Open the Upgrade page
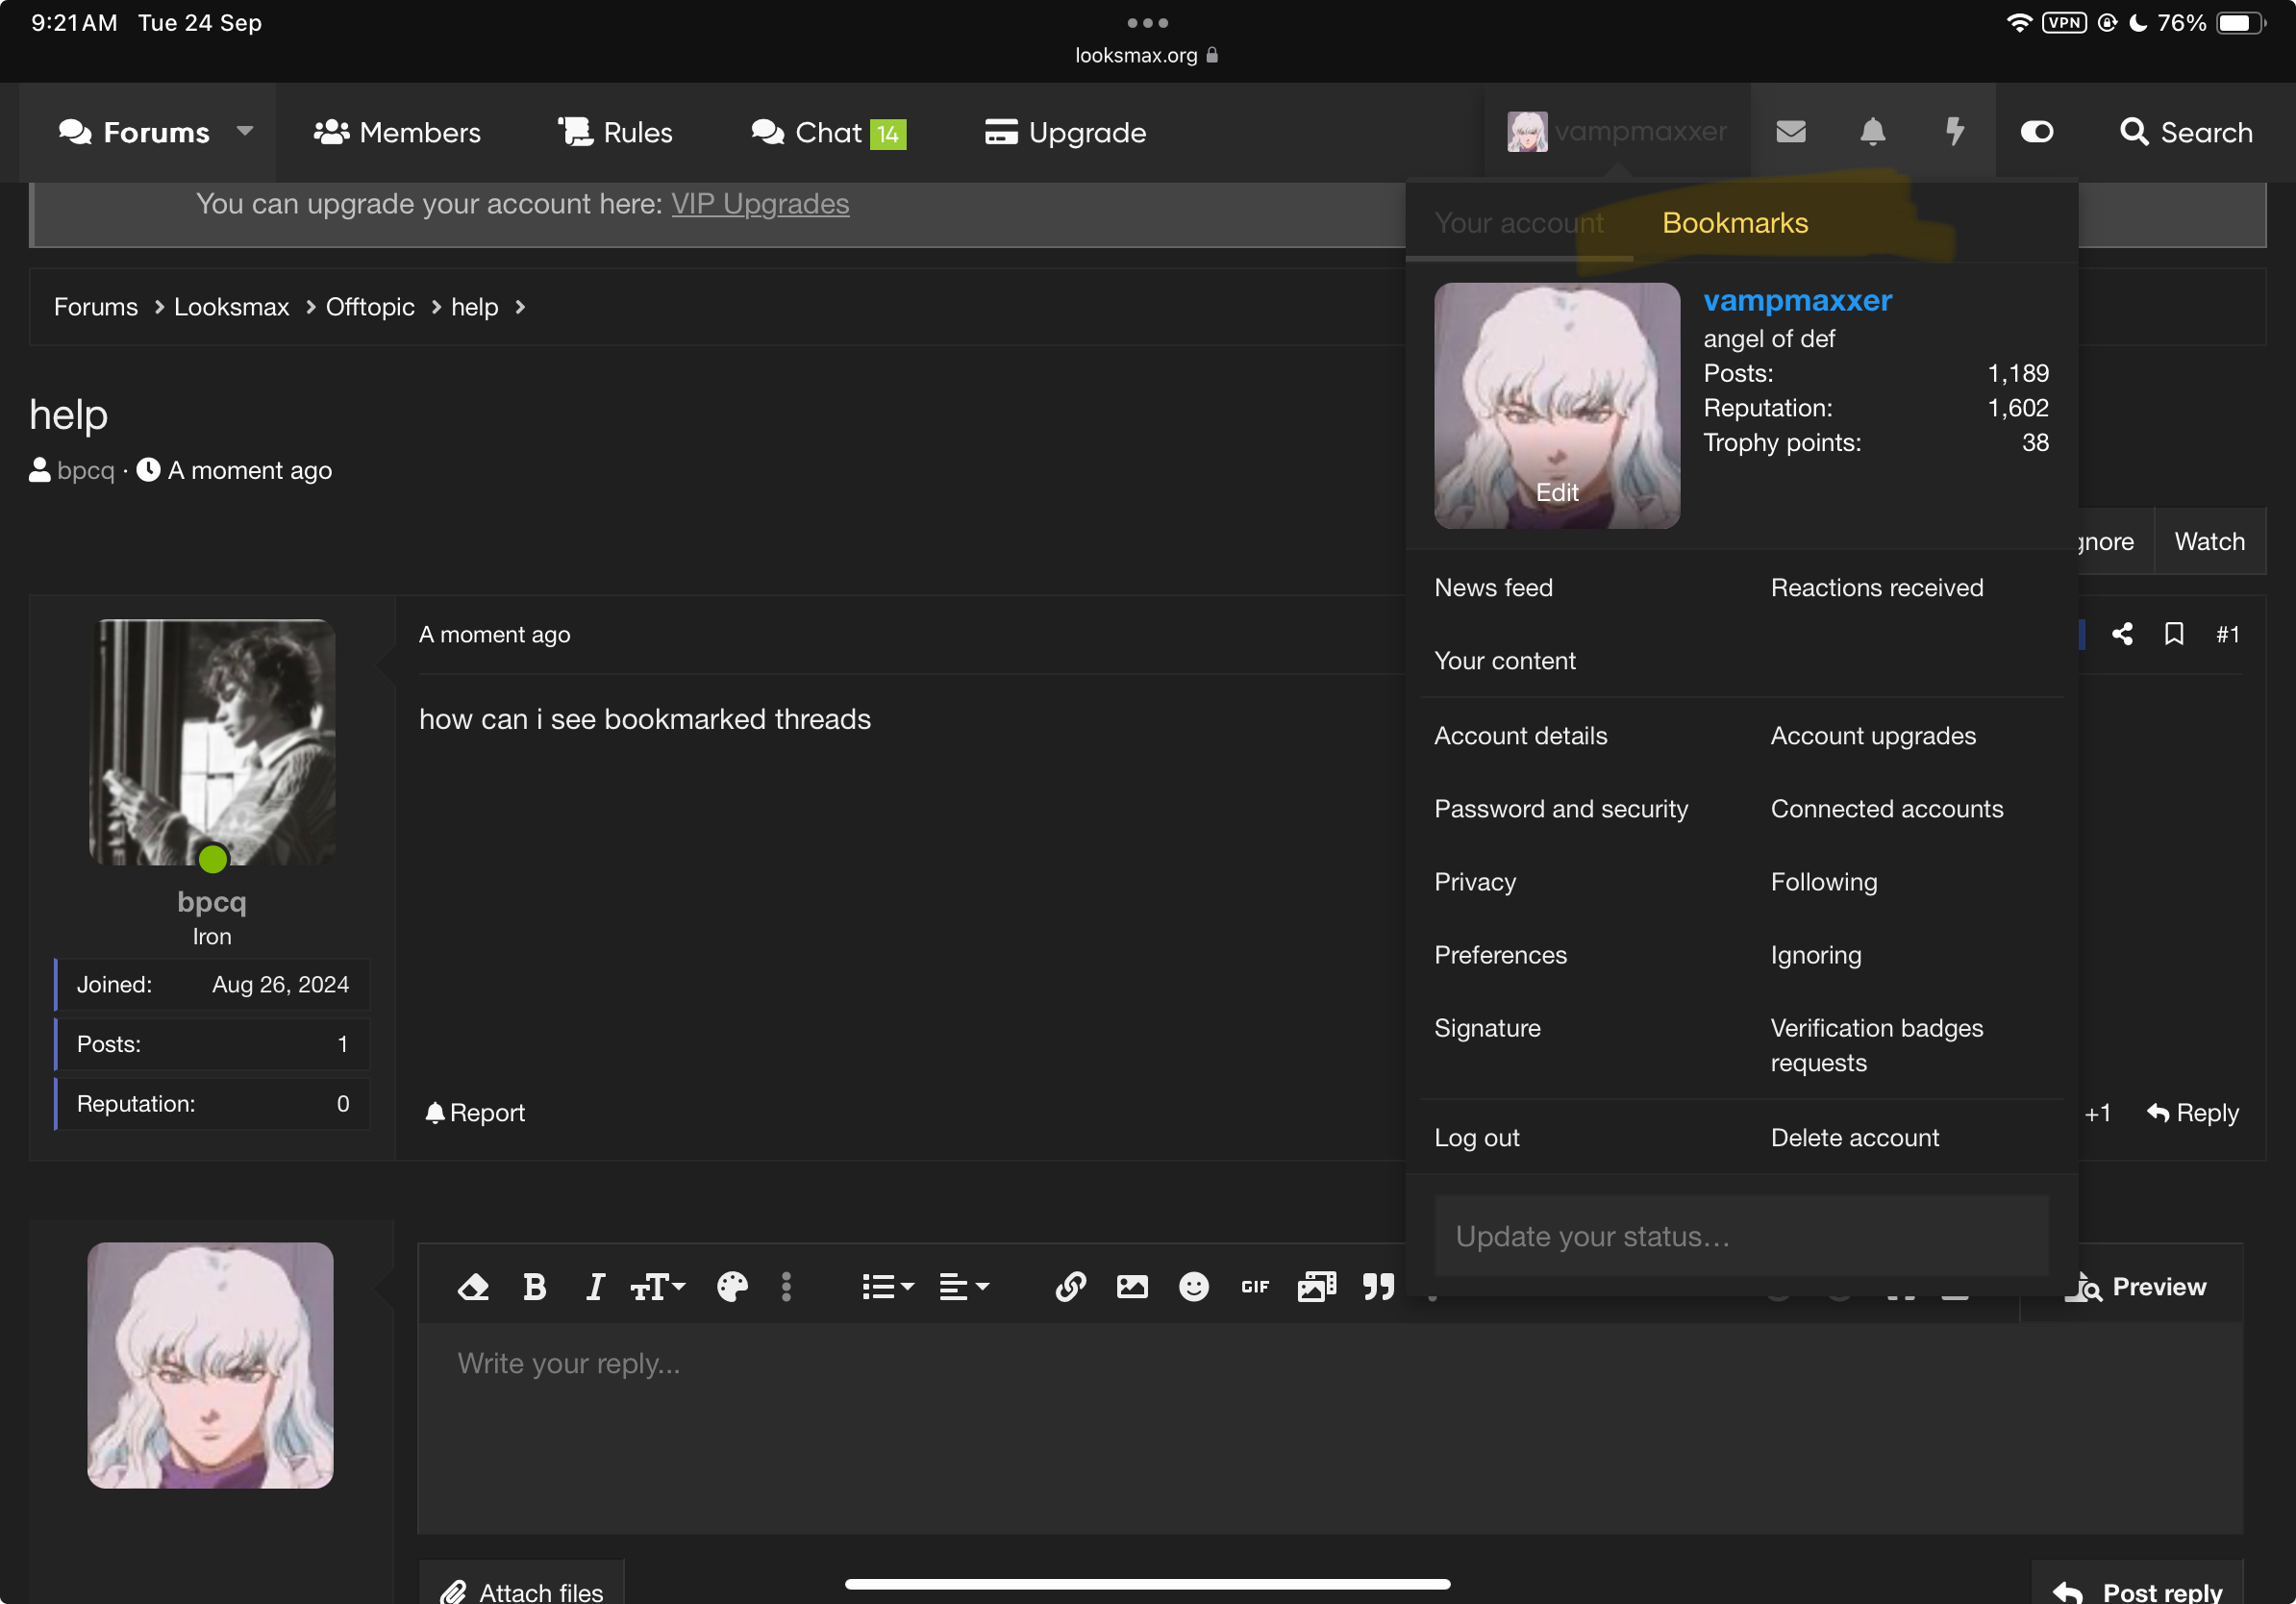 point(1065,132)
